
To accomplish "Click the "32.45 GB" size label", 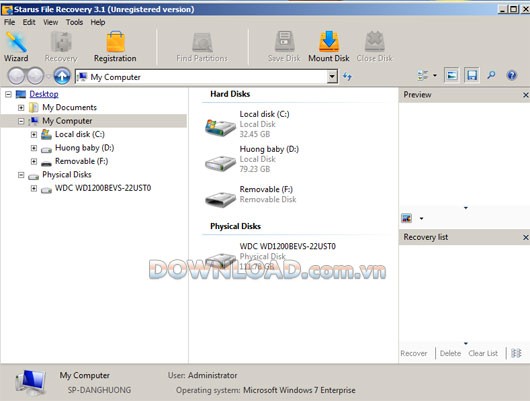I will pos(255,134).
